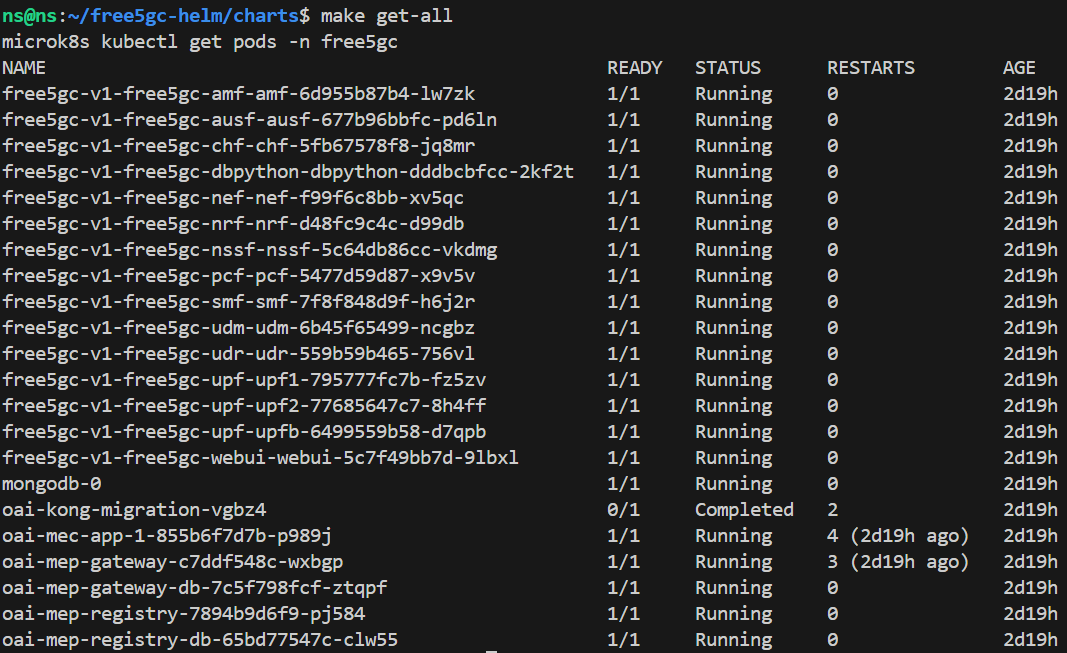This screenshot has width=1067, height=653.
Task: Click the chf pod name ending in jq8mr
Action: pyautogui.click(x=238, y=146)
